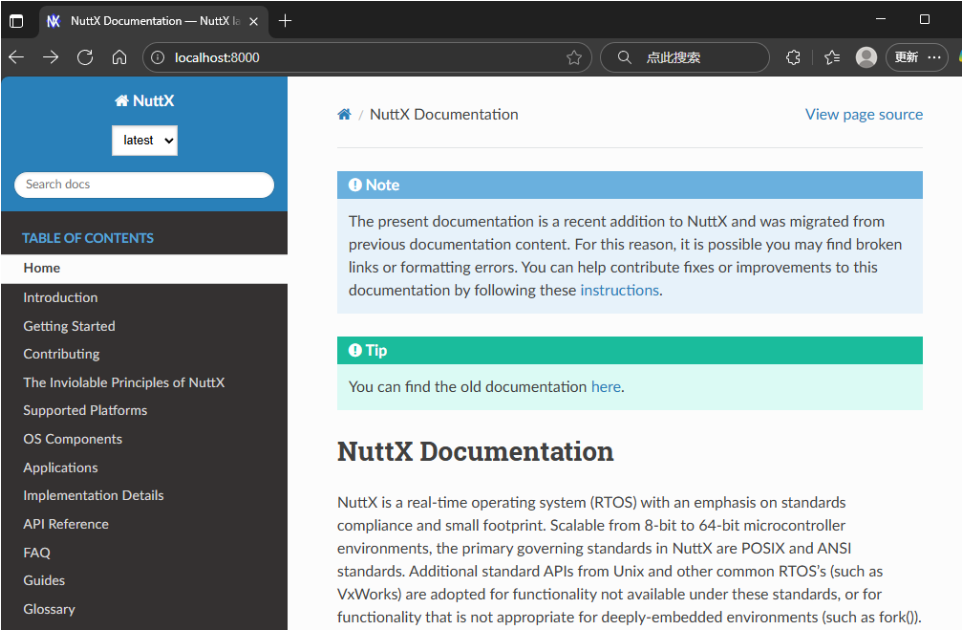
Task: Click the Tip admonition header
Action: point(630,351)
